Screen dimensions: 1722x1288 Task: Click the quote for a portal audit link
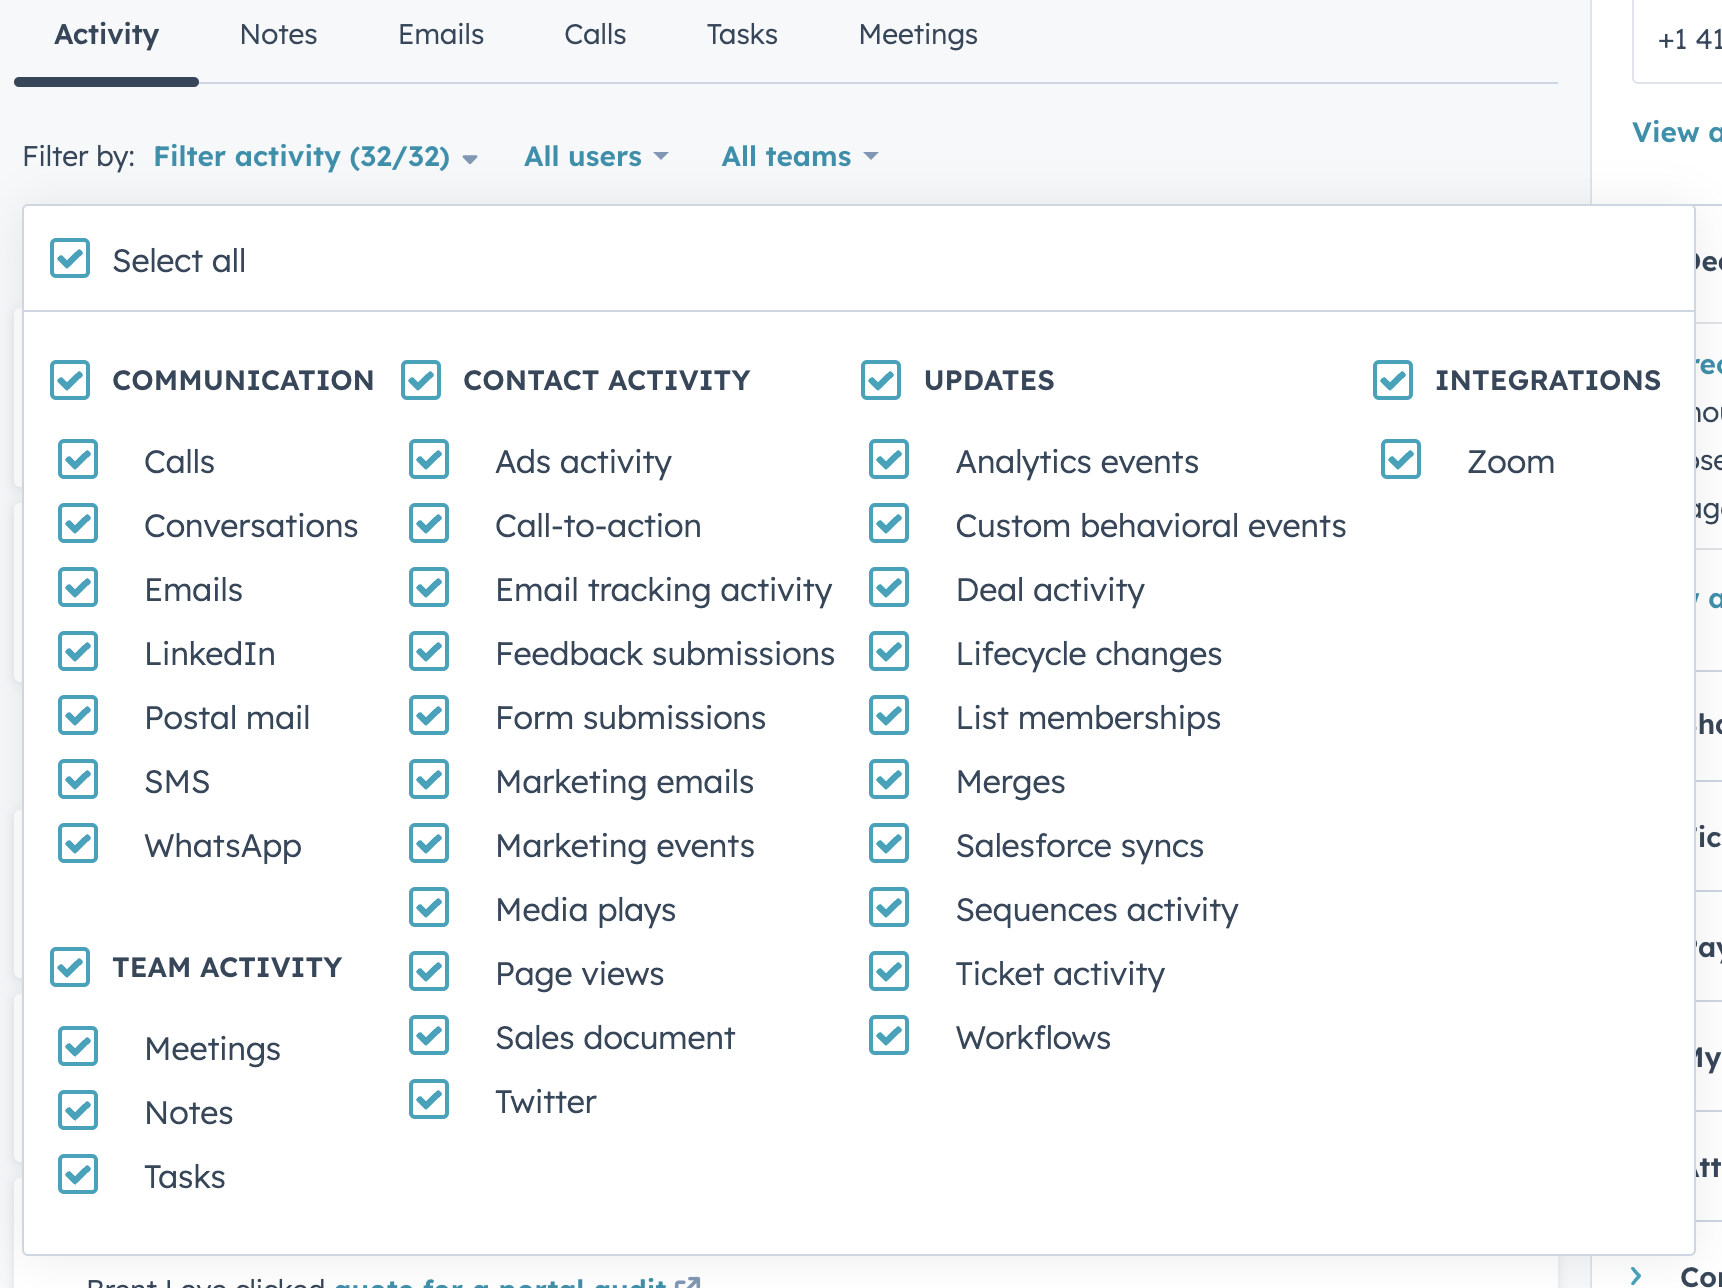click(500, 1281)
